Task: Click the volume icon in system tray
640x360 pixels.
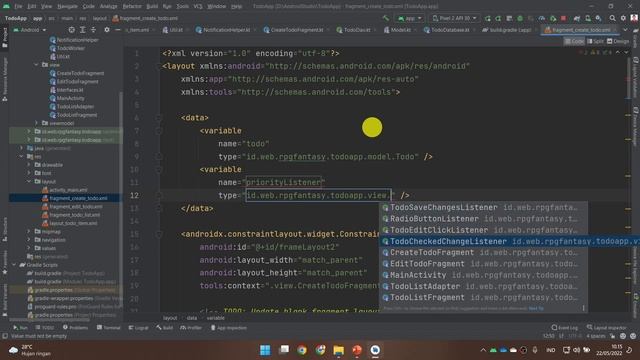Action: click(x=577, y=350)
